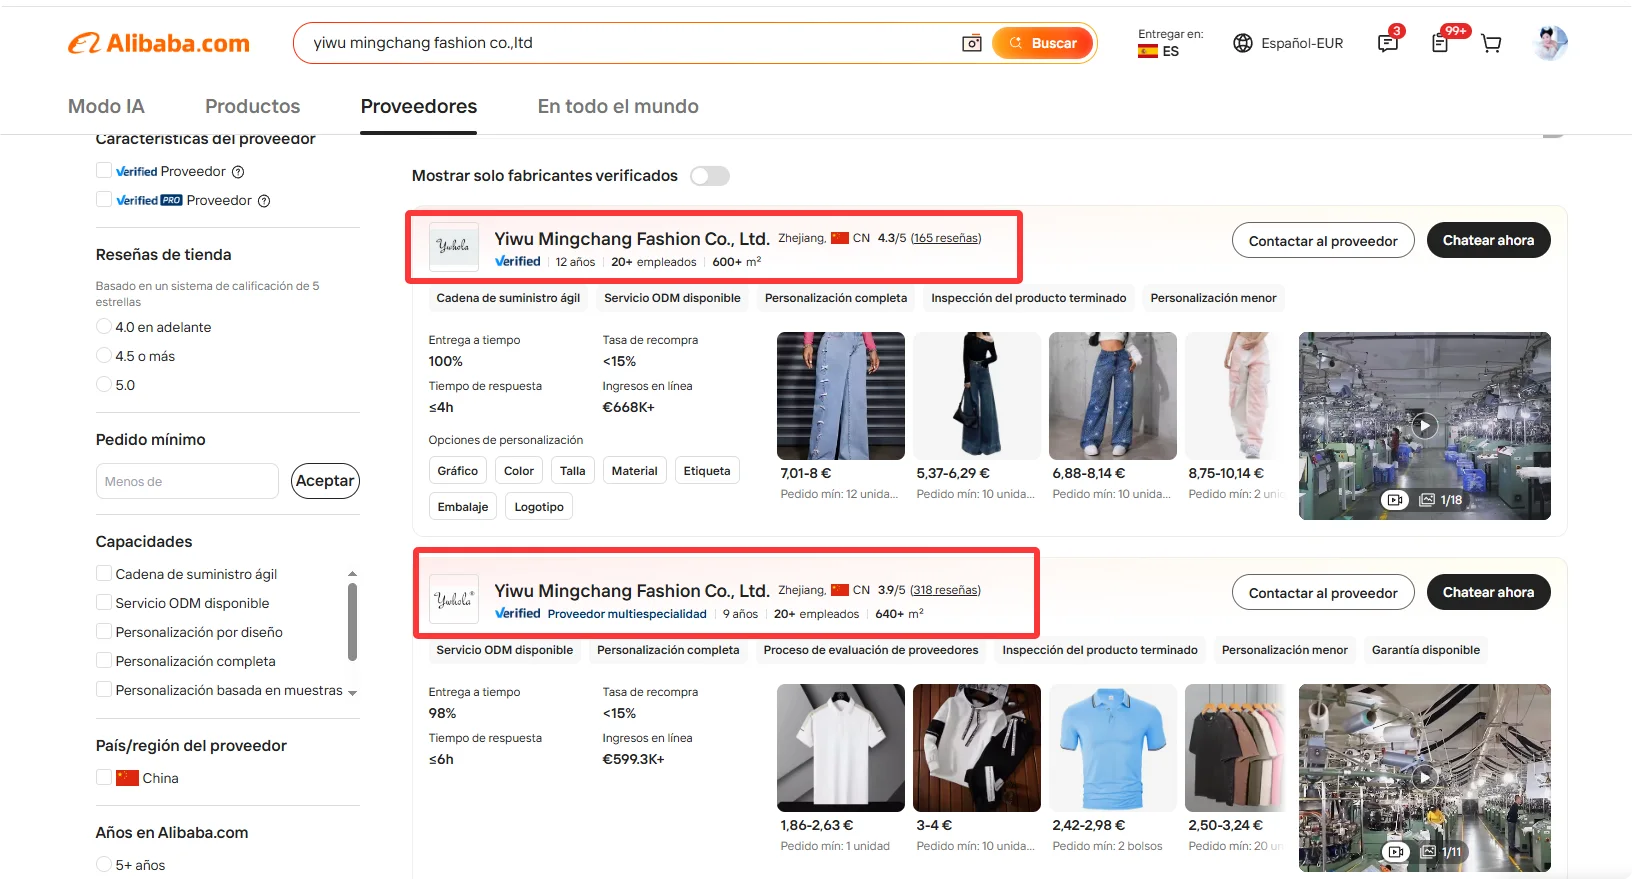
Task: Check the Verified Proveedor checkbox
Action: (104, 171)
